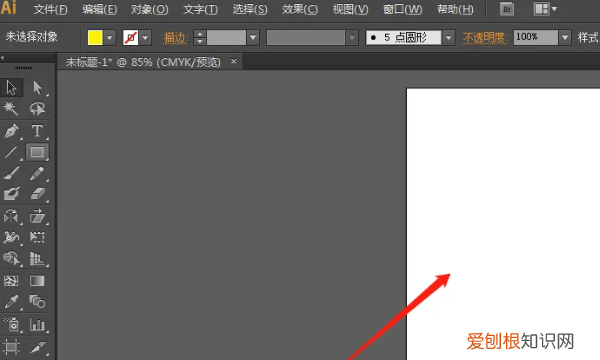Select the Eyedropper tool
Screen dimensions: 600x360
coord(11,302)
